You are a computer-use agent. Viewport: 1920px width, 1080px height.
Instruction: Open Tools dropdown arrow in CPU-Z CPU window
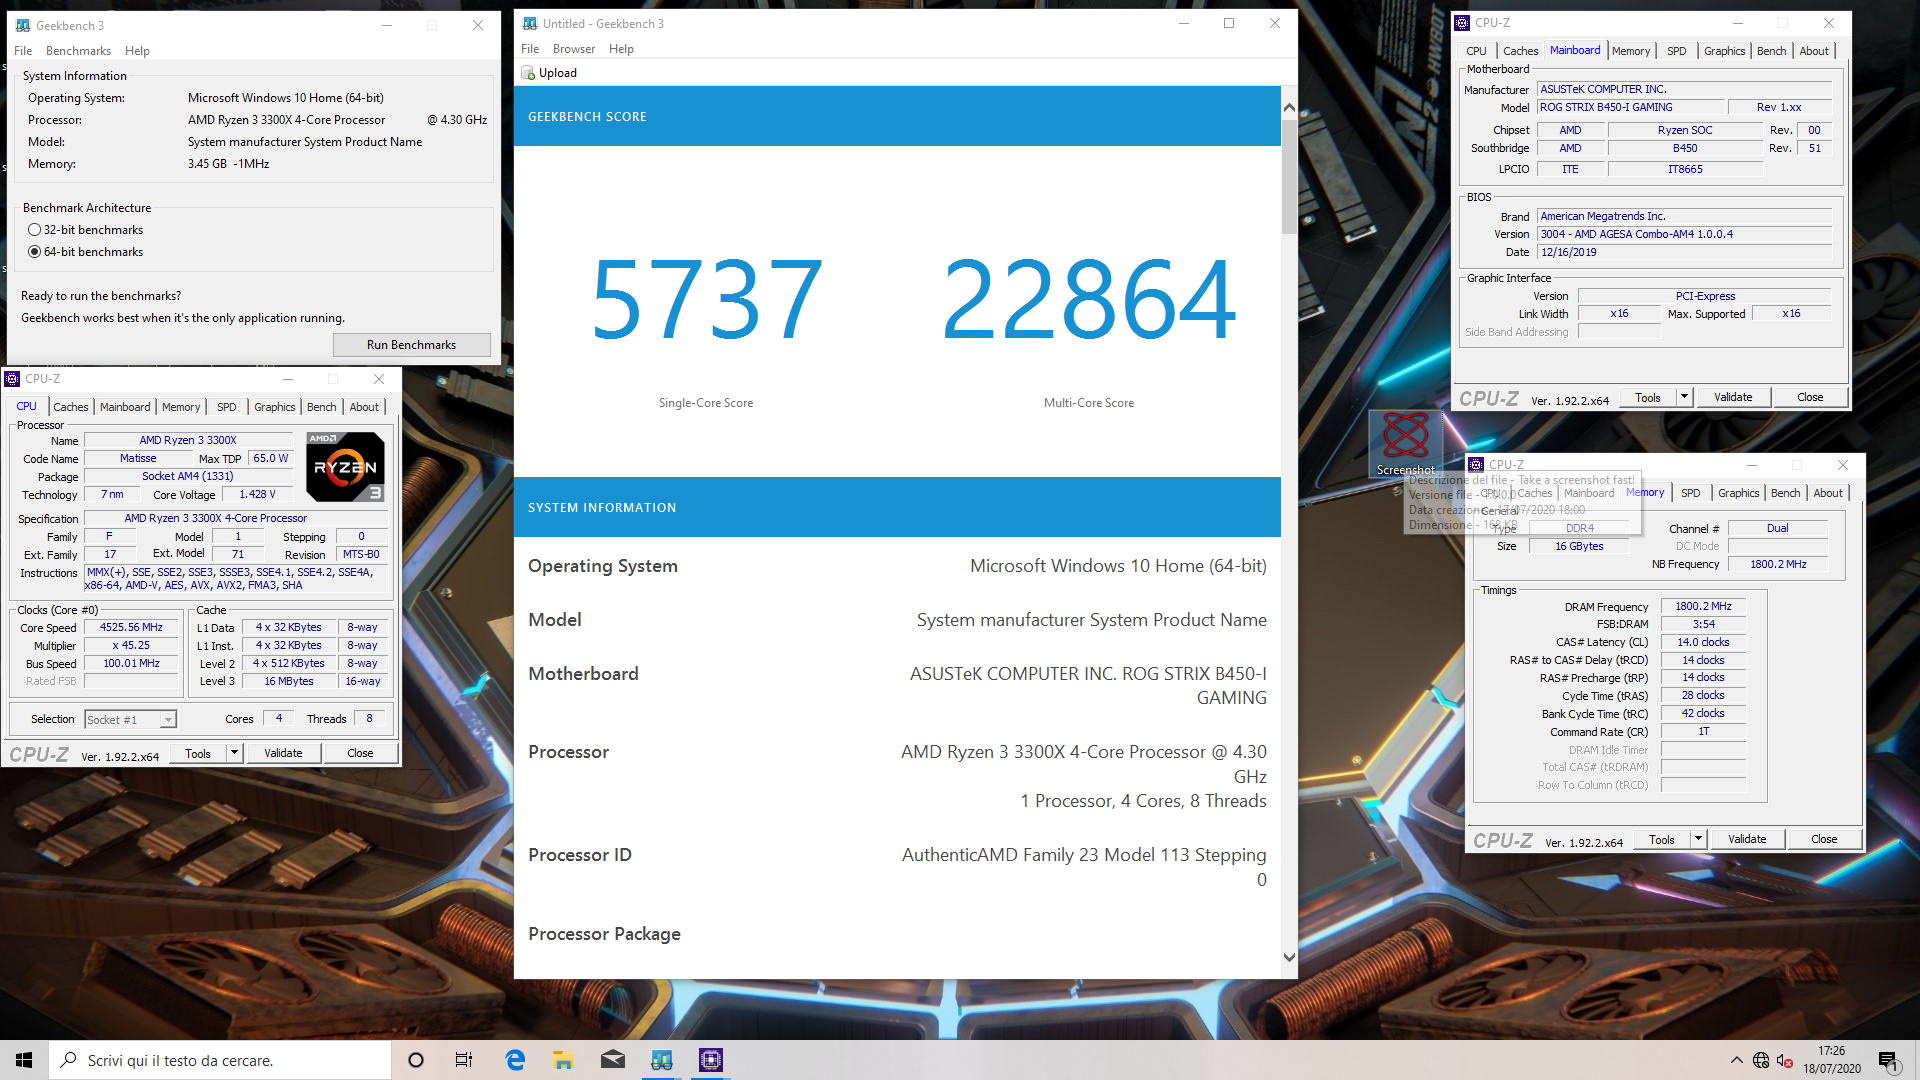[234, 753]
